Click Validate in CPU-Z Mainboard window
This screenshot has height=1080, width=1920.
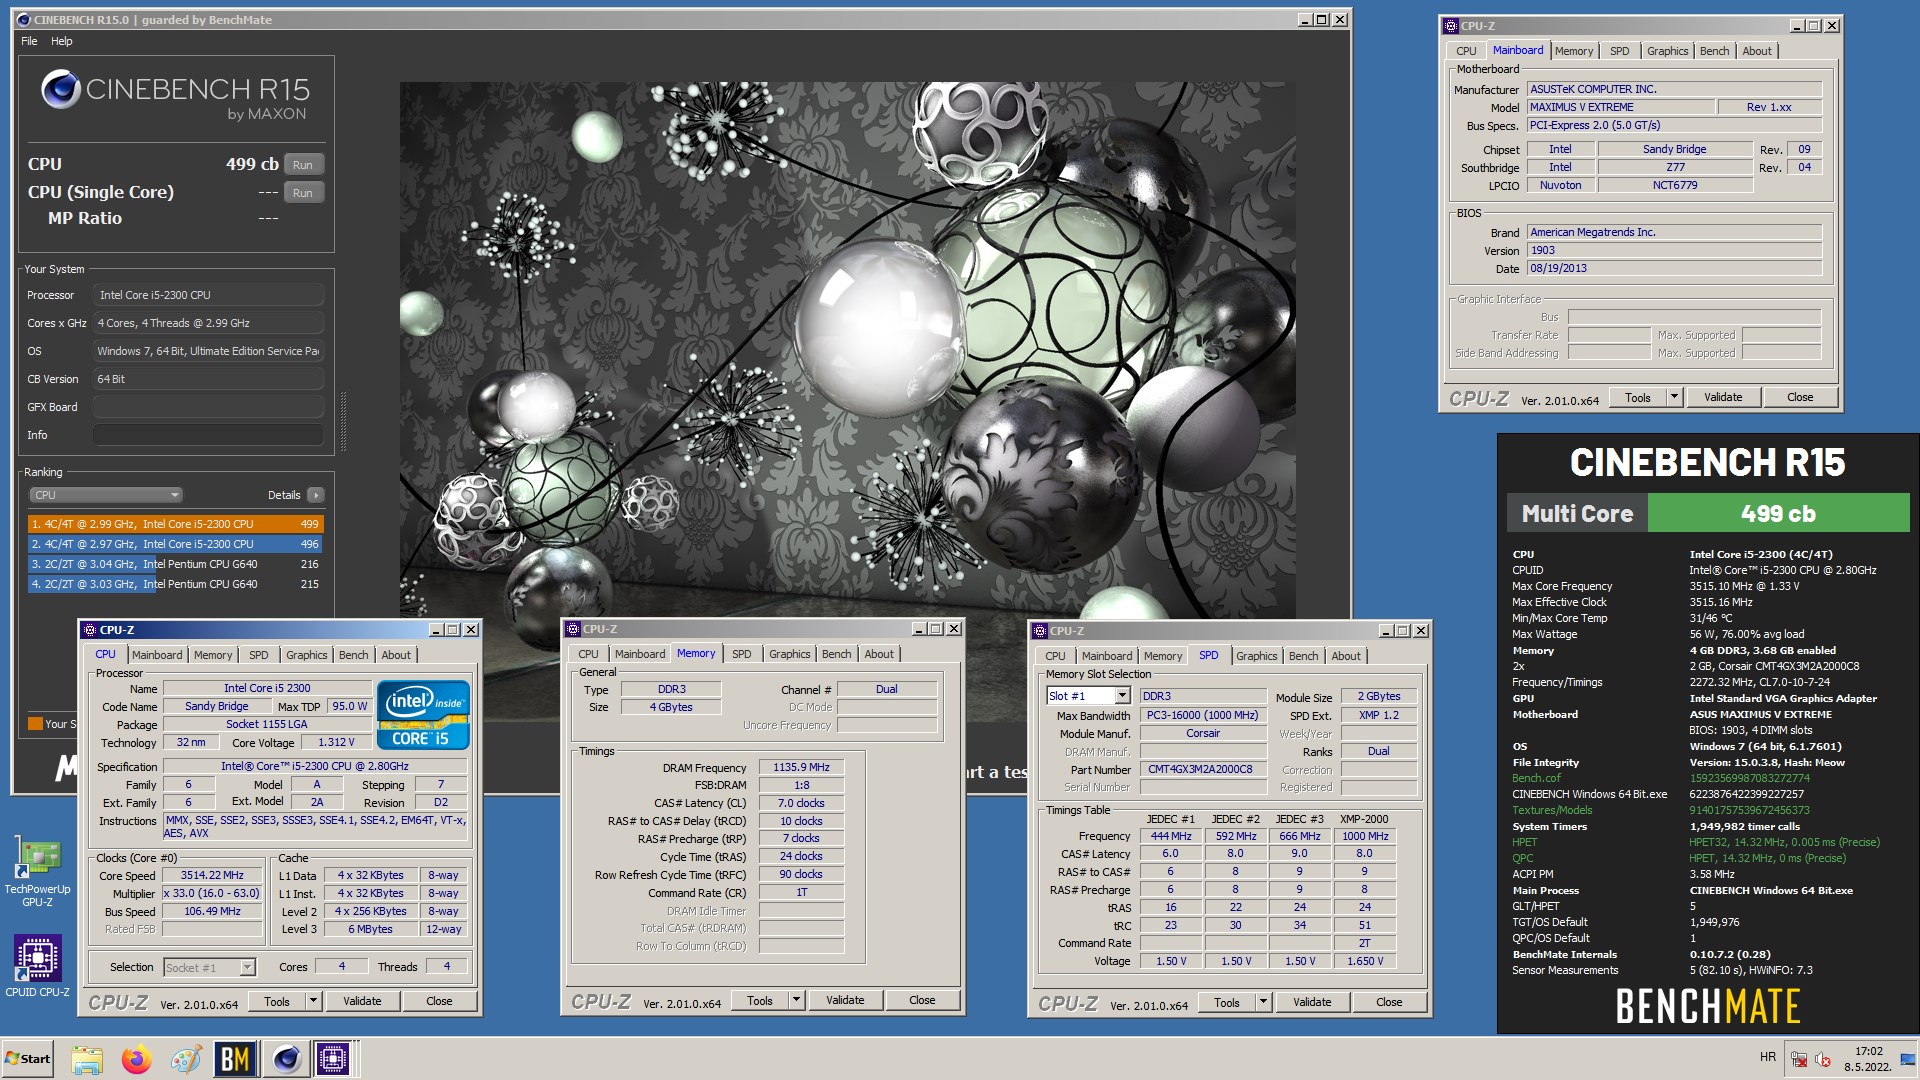click(1723, 397)
